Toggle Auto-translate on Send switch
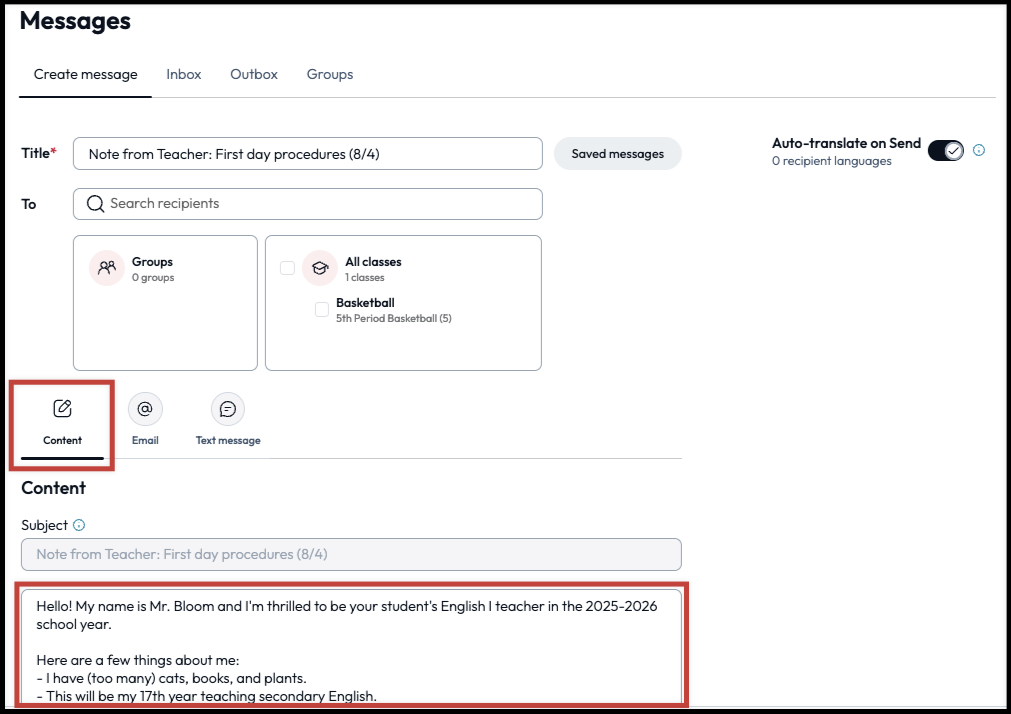The image size is (1011, 714). (945, 150)
